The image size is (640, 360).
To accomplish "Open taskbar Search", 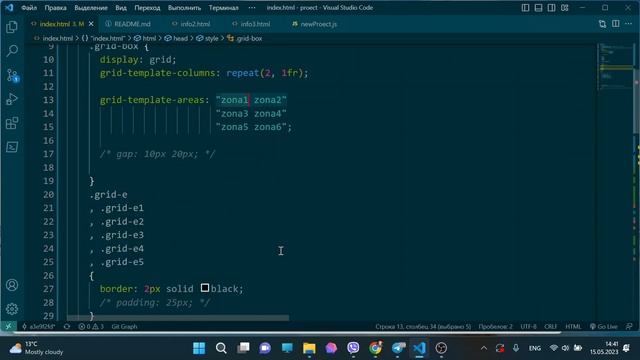I will 221,348.
